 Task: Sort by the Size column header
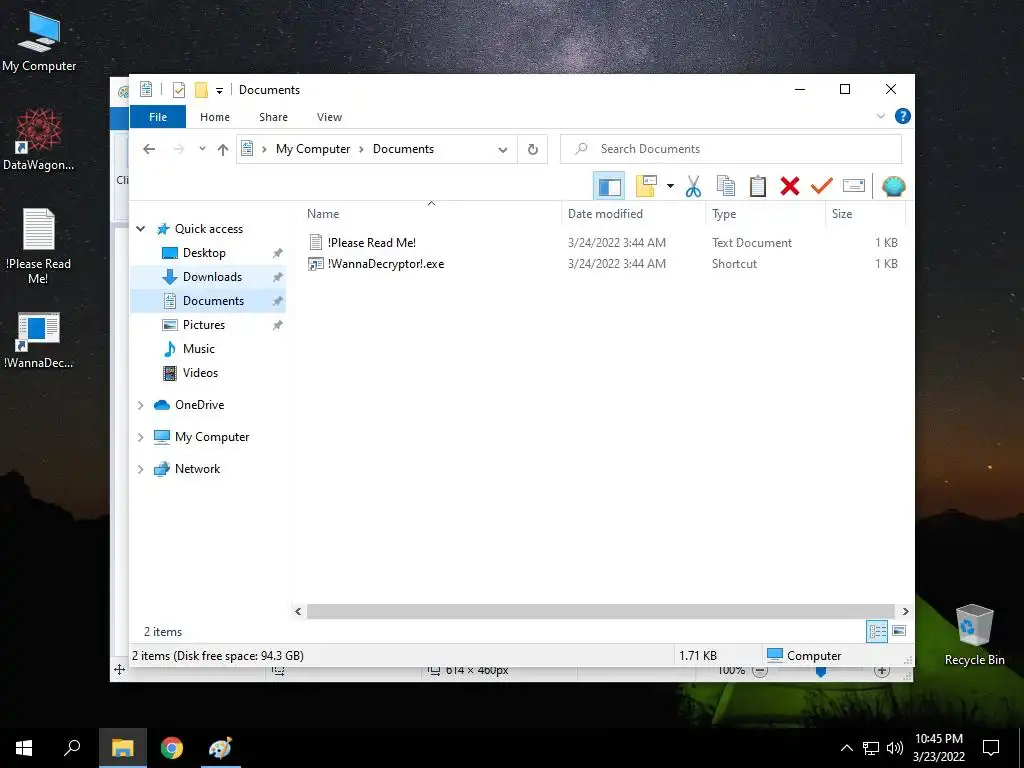coord(865,214)
